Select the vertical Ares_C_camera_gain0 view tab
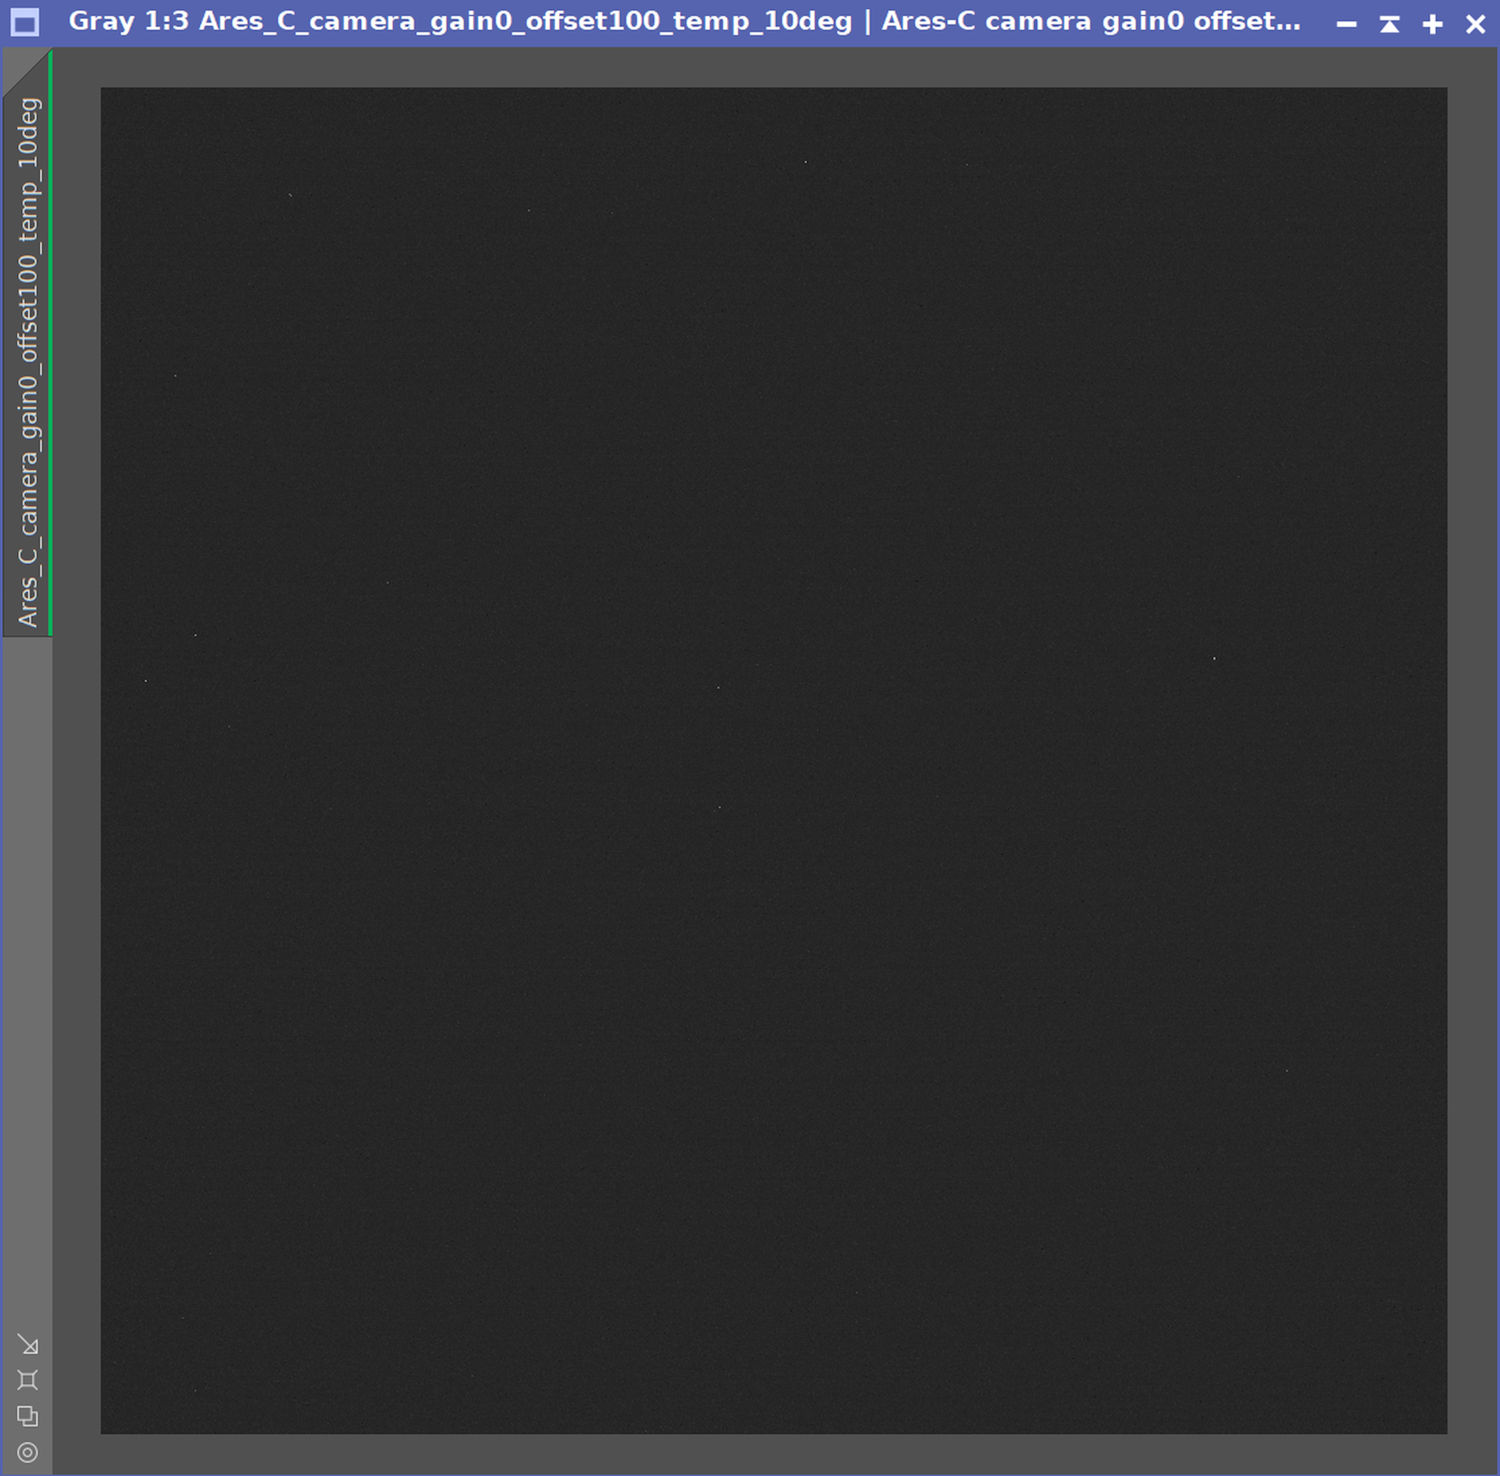 pyautogui.click(x=28, y=360)
